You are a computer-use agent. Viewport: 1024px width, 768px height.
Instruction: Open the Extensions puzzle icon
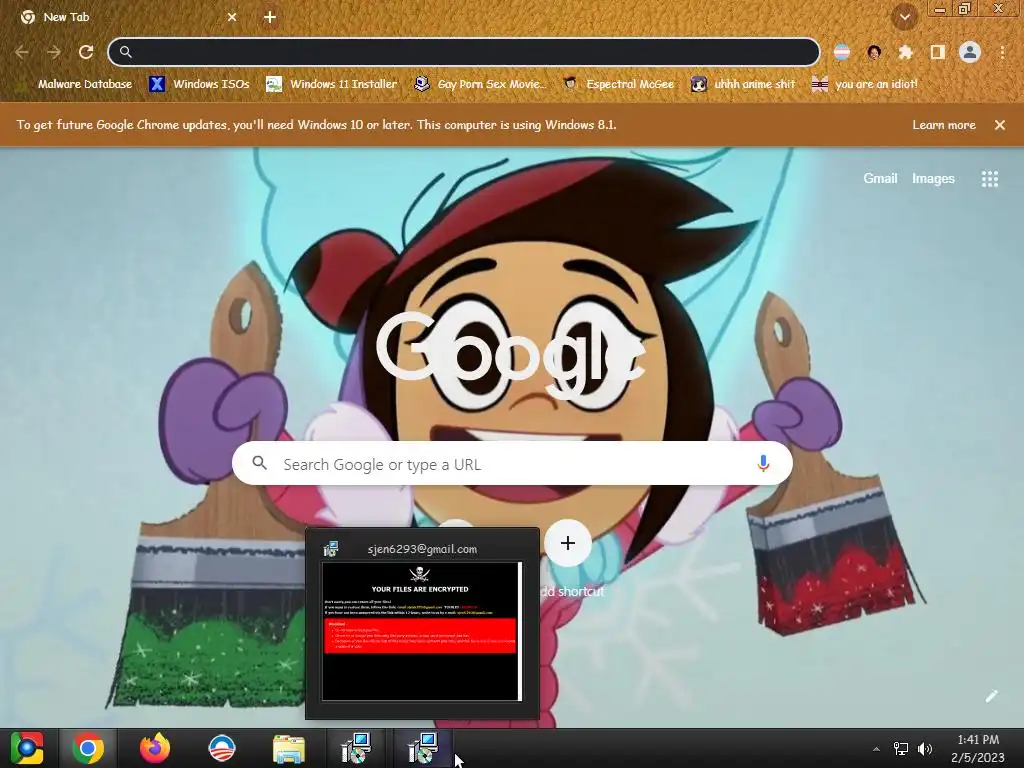pyautogui.click(x=905, y=52)
